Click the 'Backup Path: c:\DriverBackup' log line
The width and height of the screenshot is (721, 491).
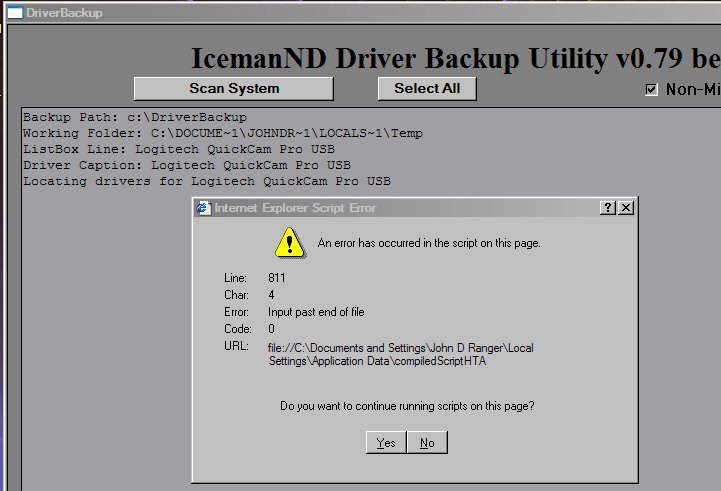(x=135, y=117)
